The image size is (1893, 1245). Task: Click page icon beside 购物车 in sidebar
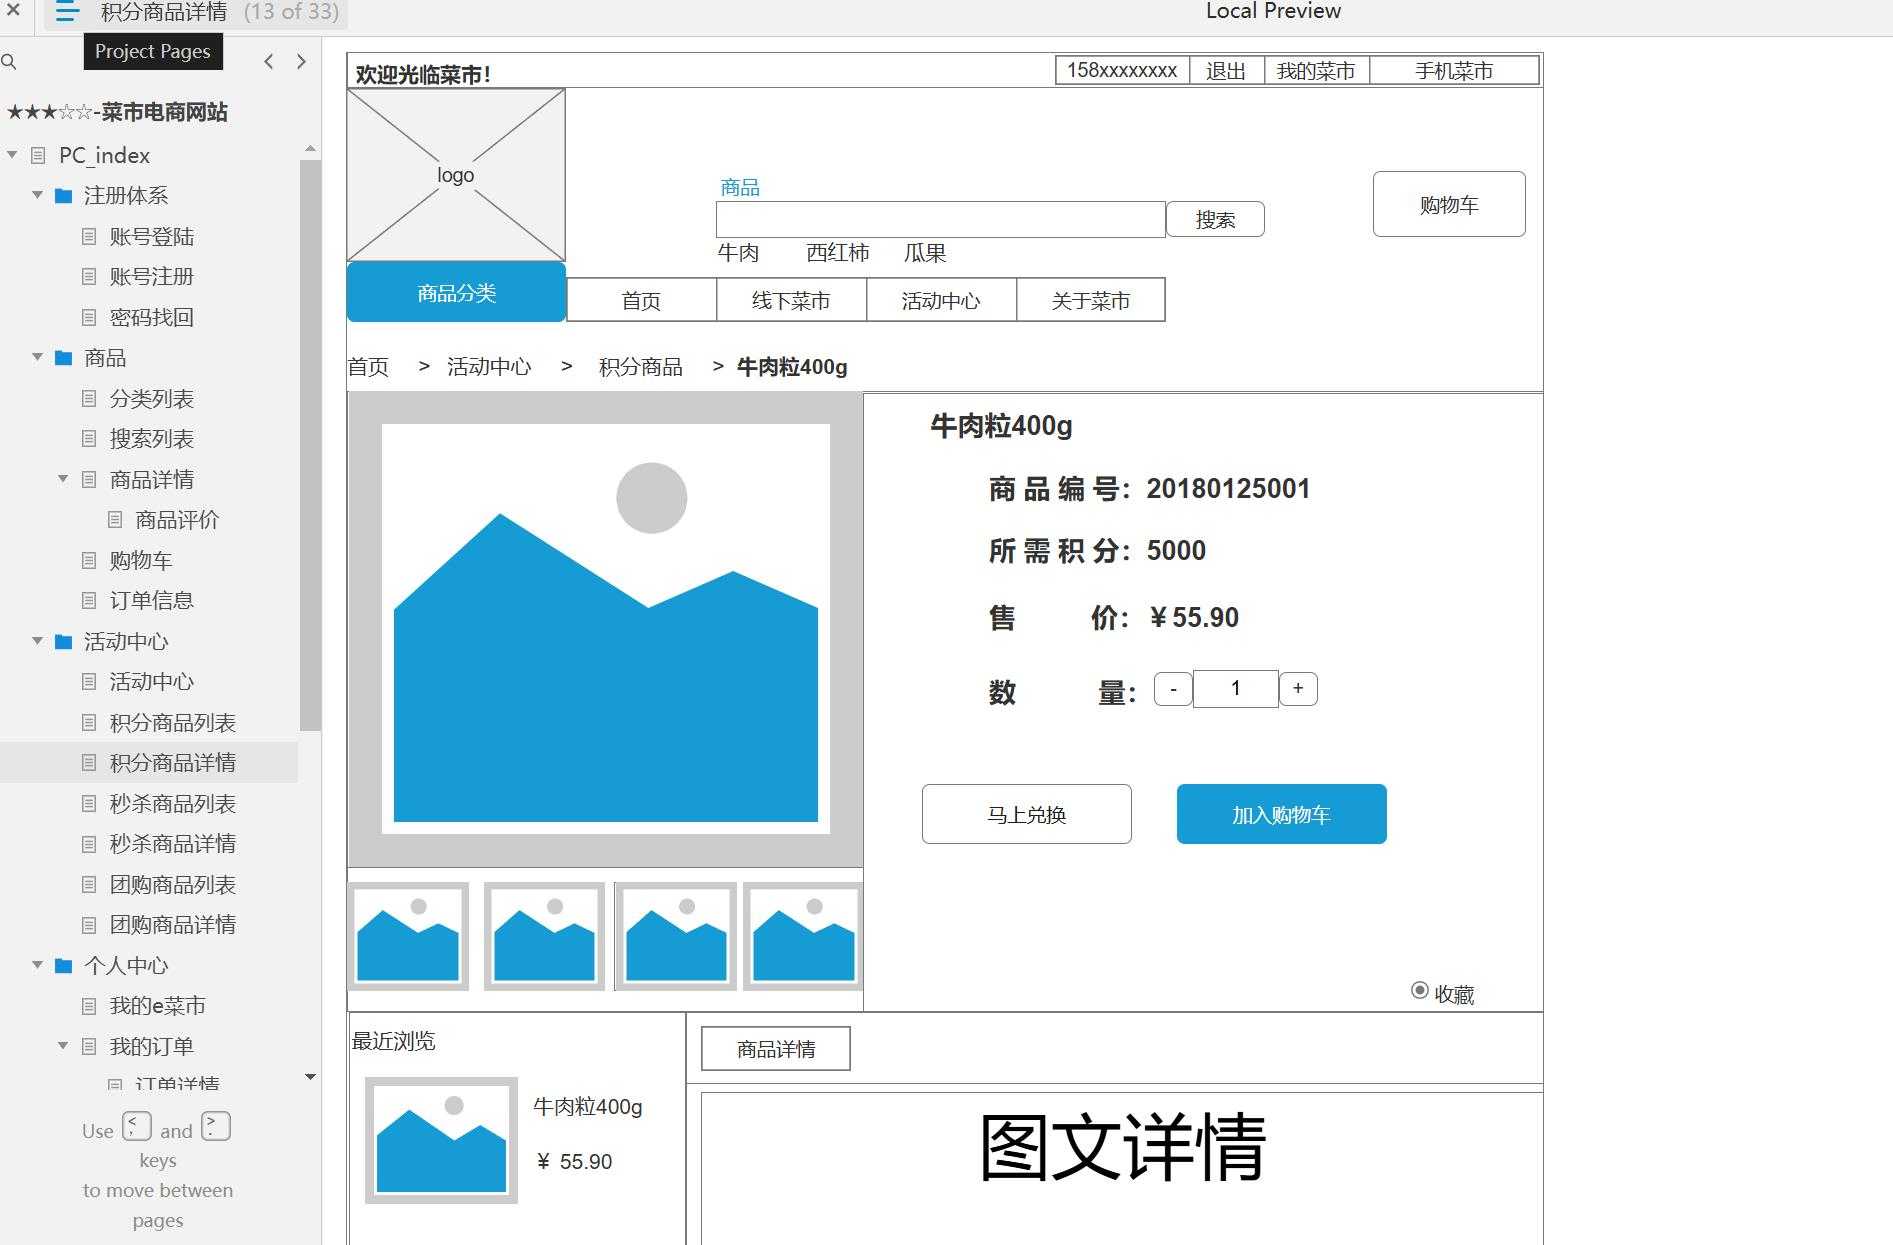[x=89, y=561]
